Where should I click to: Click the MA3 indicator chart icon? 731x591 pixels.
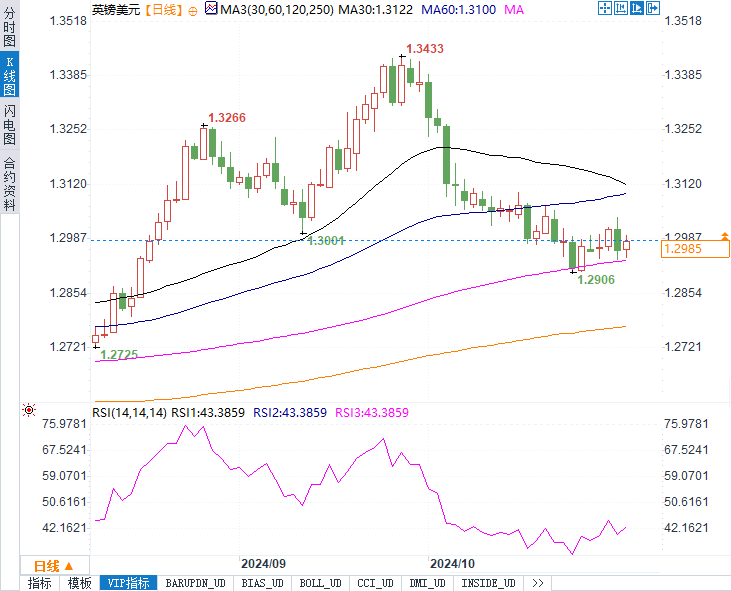[209, 9]
